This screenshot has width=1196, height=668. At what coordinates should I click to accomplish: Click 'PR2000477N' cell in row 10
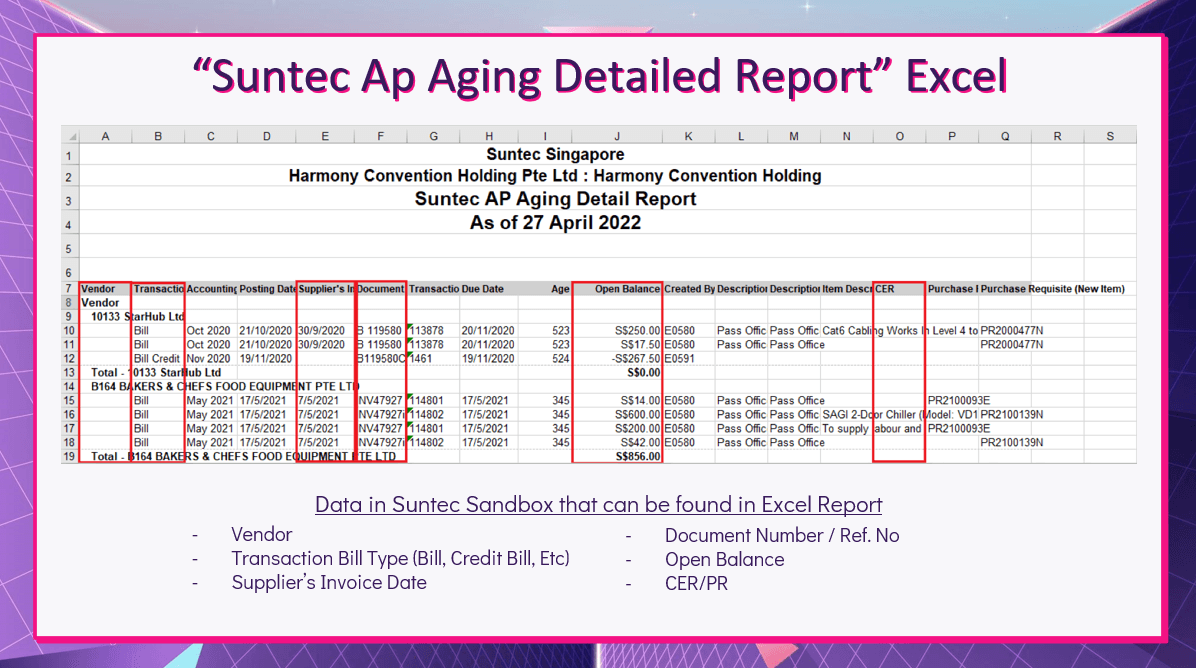coord(1011,331)
